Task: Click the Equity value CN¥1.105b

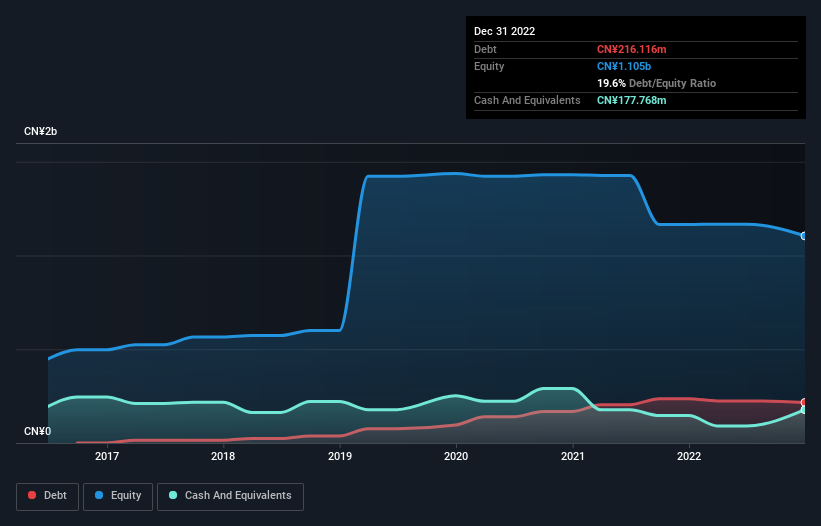Action: [624, 66]
